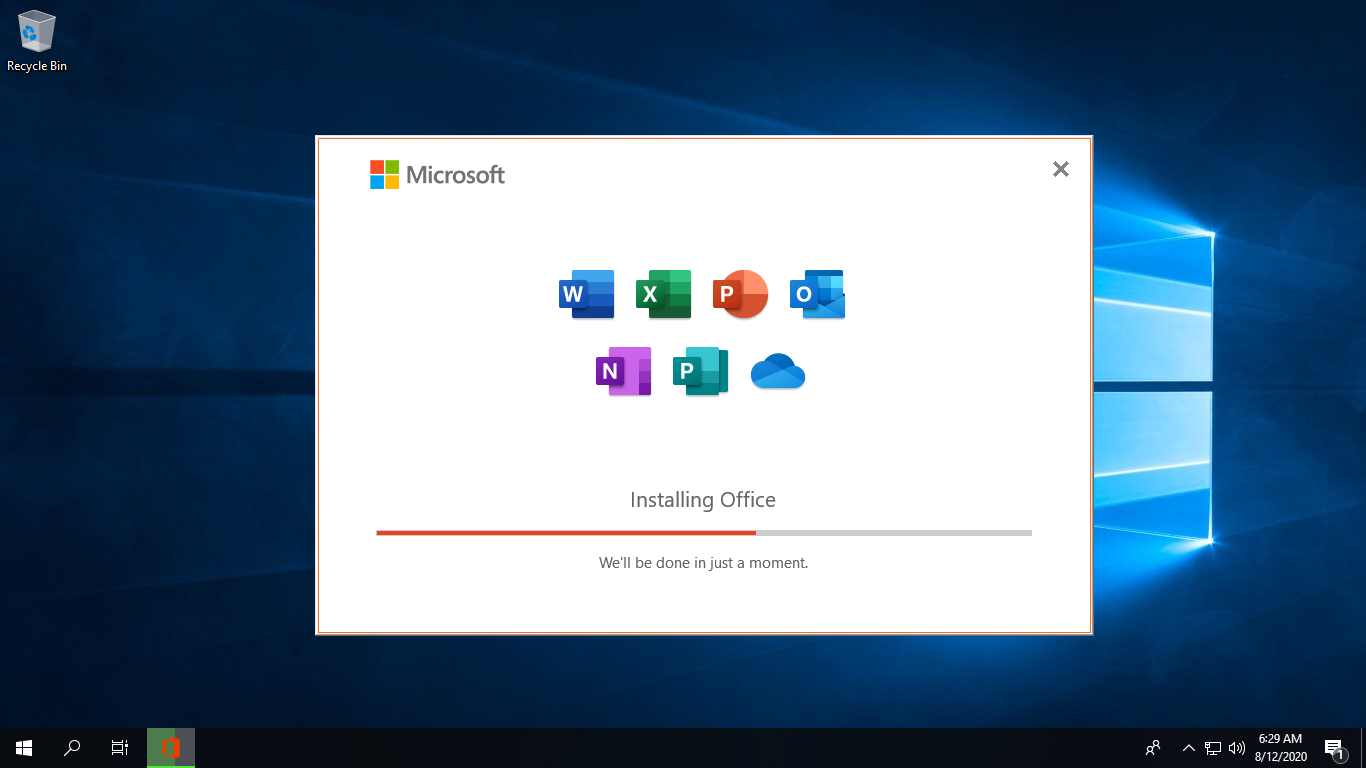This screenshot has height=768, width=1366.
Task: Show hidden system tray icons
Action: tap(1189, 747)
